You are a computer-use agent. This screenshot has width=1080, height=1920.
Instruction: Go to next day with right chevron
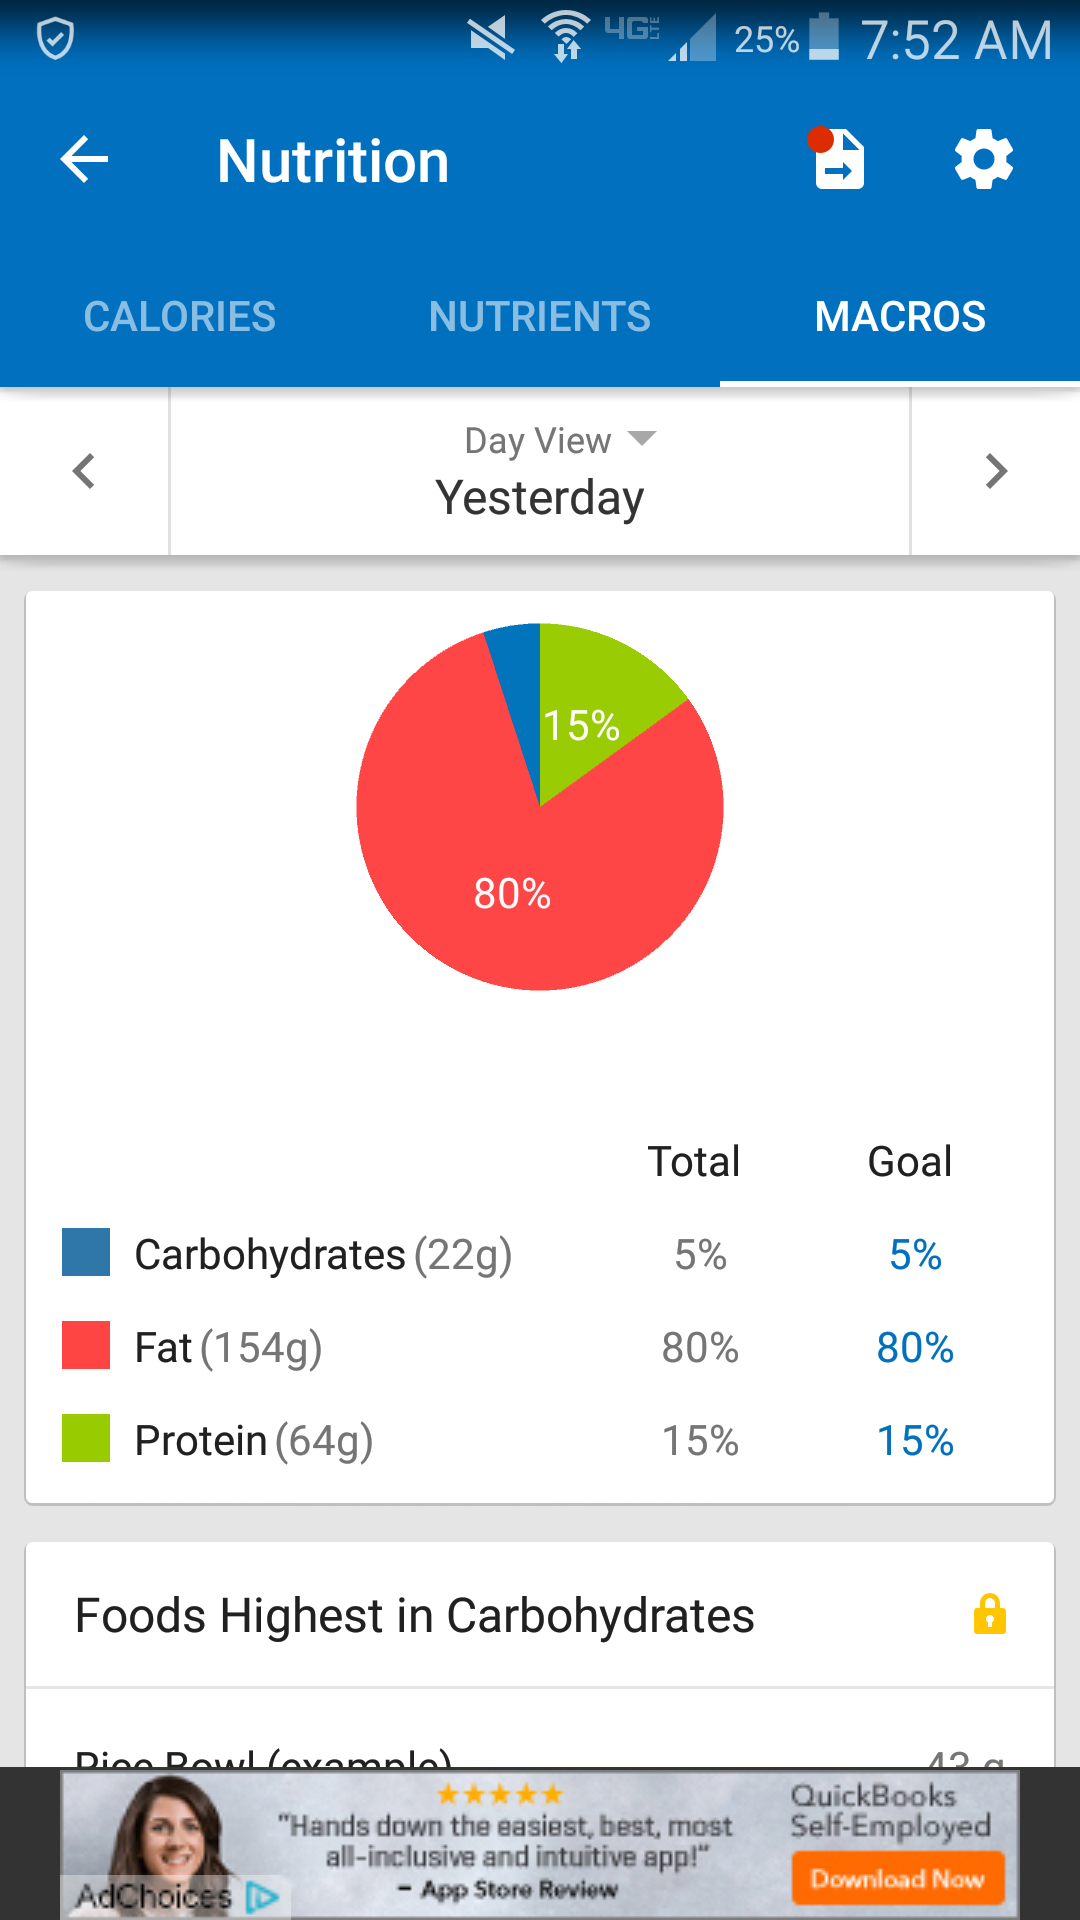995,471
